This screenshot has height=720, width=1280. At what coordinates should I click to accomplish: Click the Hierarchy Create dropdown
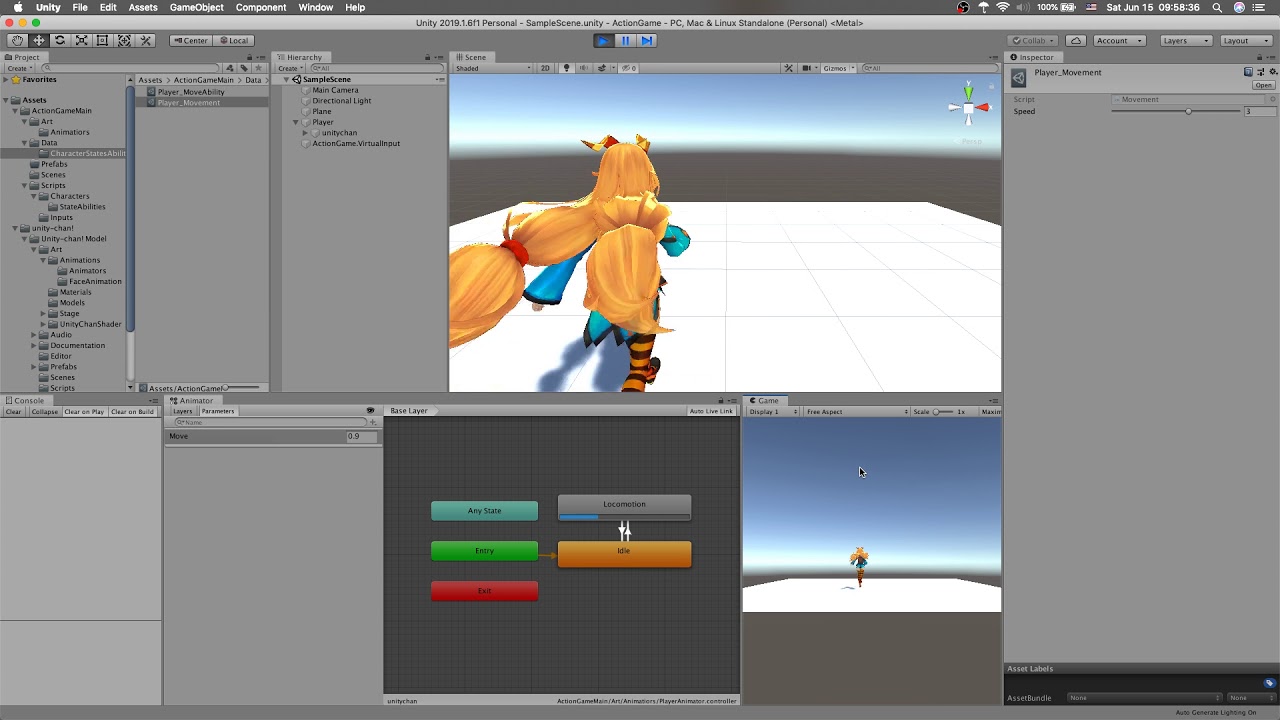[x=291, y=68]
